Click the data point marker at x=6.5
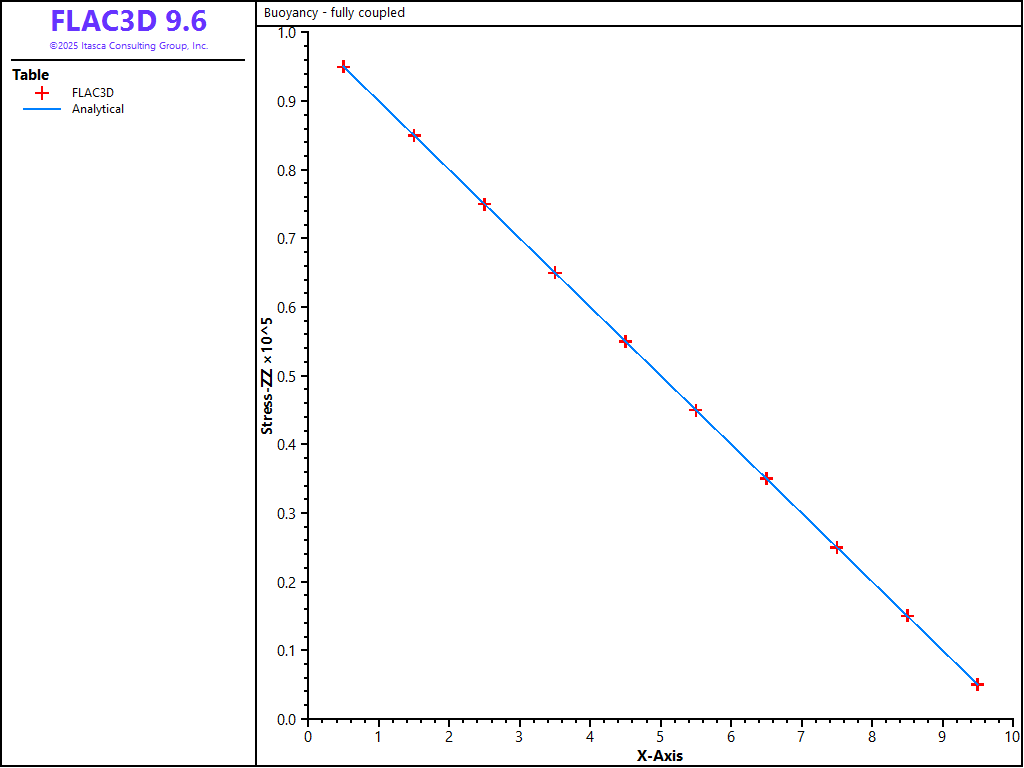The height and width of the screenshot is (768, 1024). click(x=766, y=479)
